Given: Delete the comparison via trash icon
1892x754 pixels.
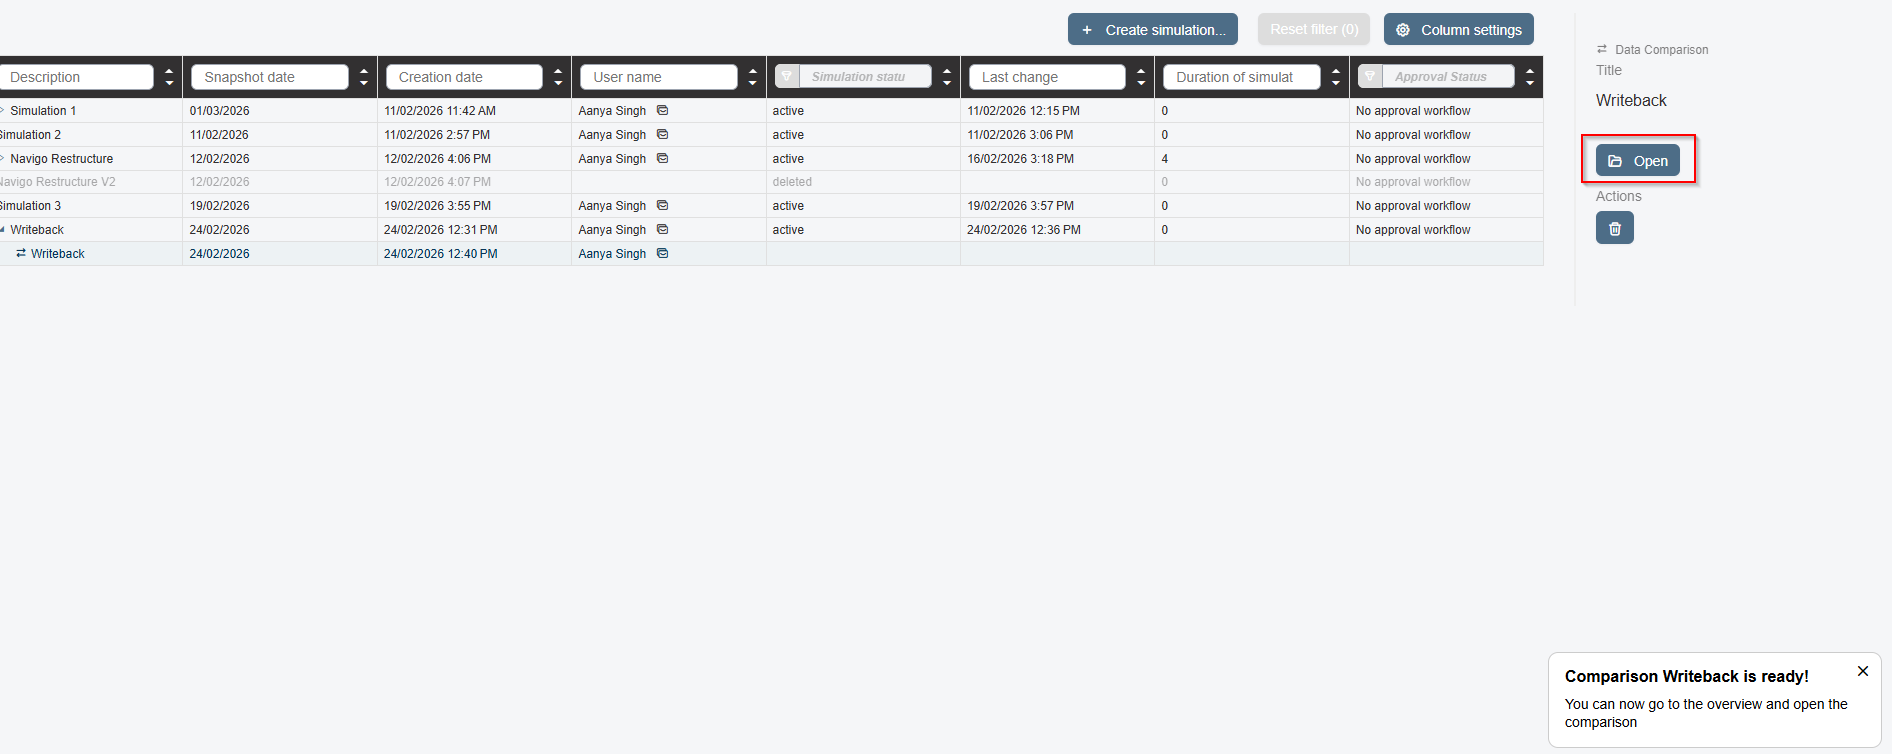Looking at the screenshot, I should (1615, 228).
